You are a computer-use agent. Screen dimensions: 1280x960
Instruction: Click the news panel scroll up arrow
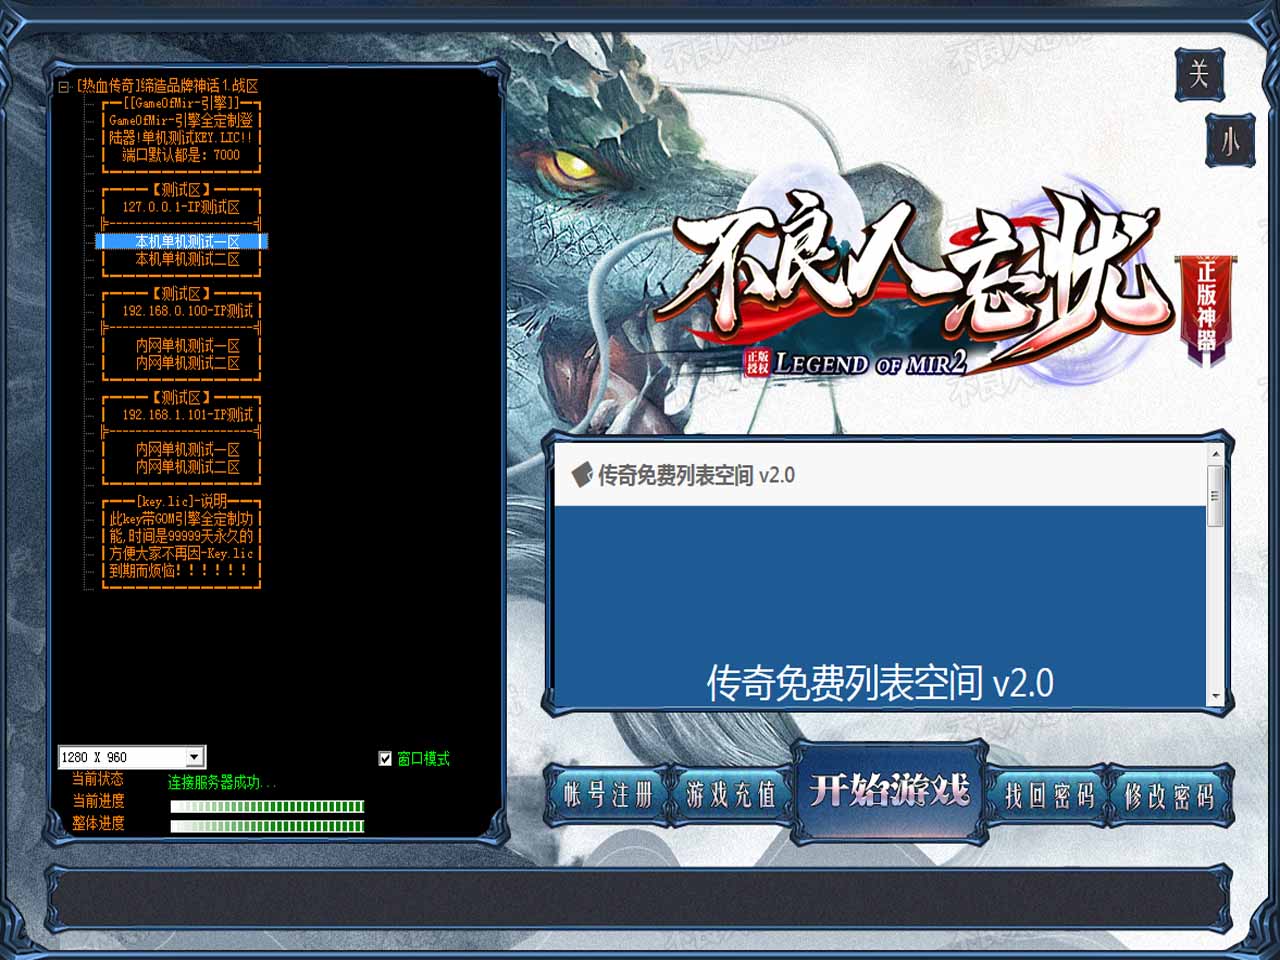coord(1216,454)
